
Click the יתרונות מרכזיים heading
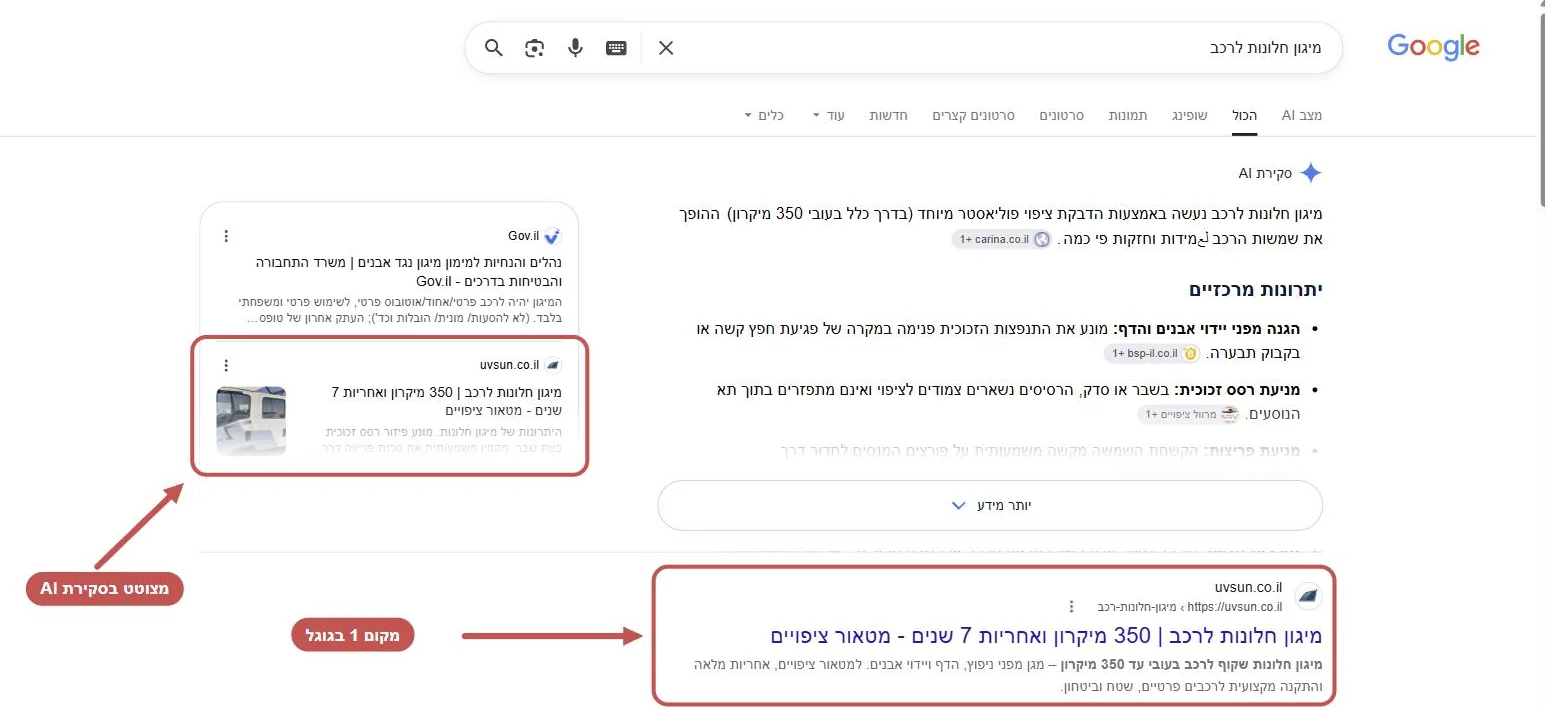pos(1256,290)
